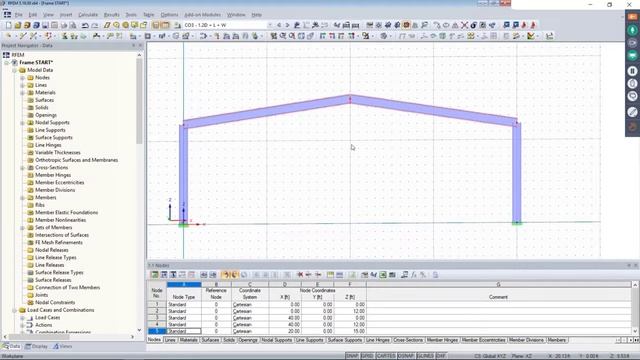Switch to the Cross-Sections table tab
The height and width of the screenshot is (360, 640).
tap(408, 340)
